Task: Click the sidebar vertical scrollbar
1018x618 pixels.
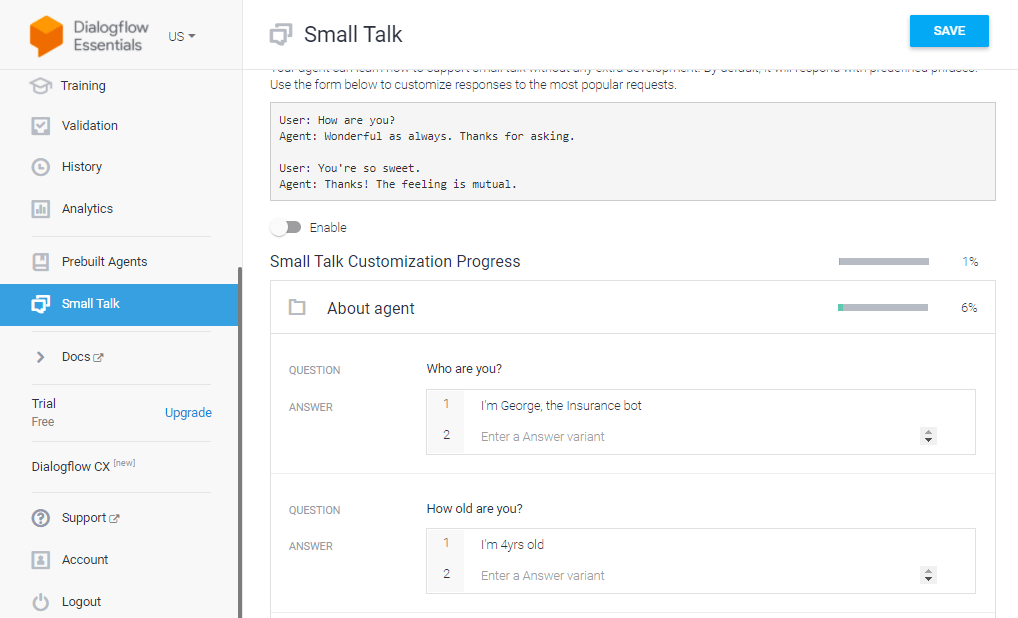Action: coord(240,441)
